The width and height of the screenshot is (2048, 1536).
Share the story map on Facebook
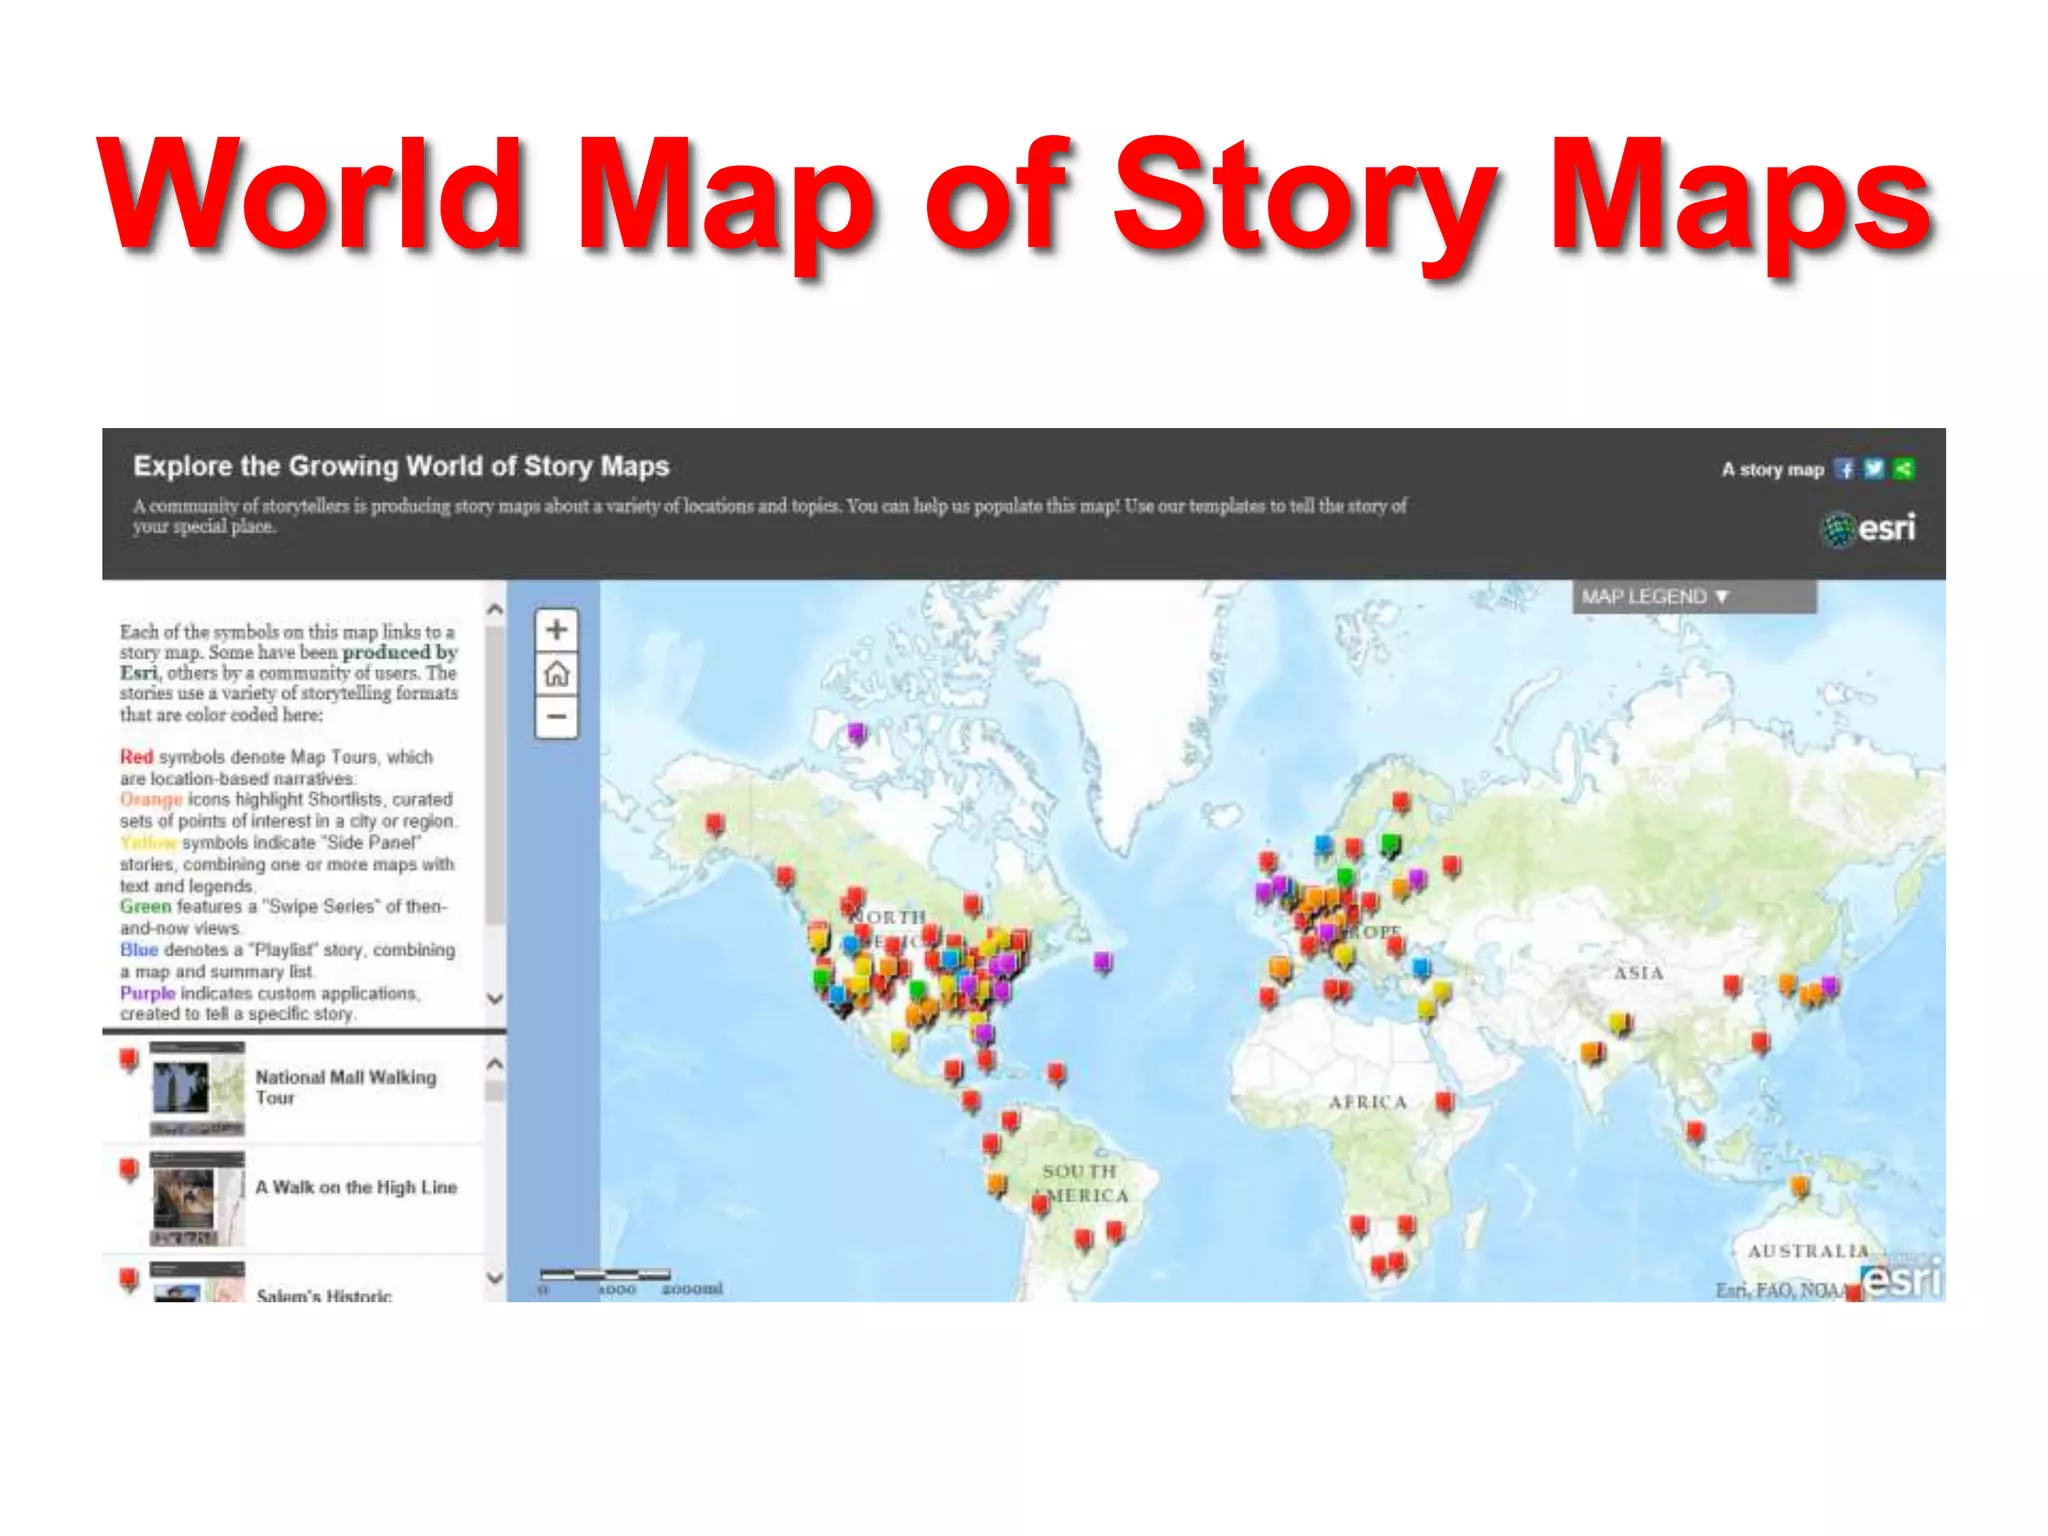[1845, 469]
